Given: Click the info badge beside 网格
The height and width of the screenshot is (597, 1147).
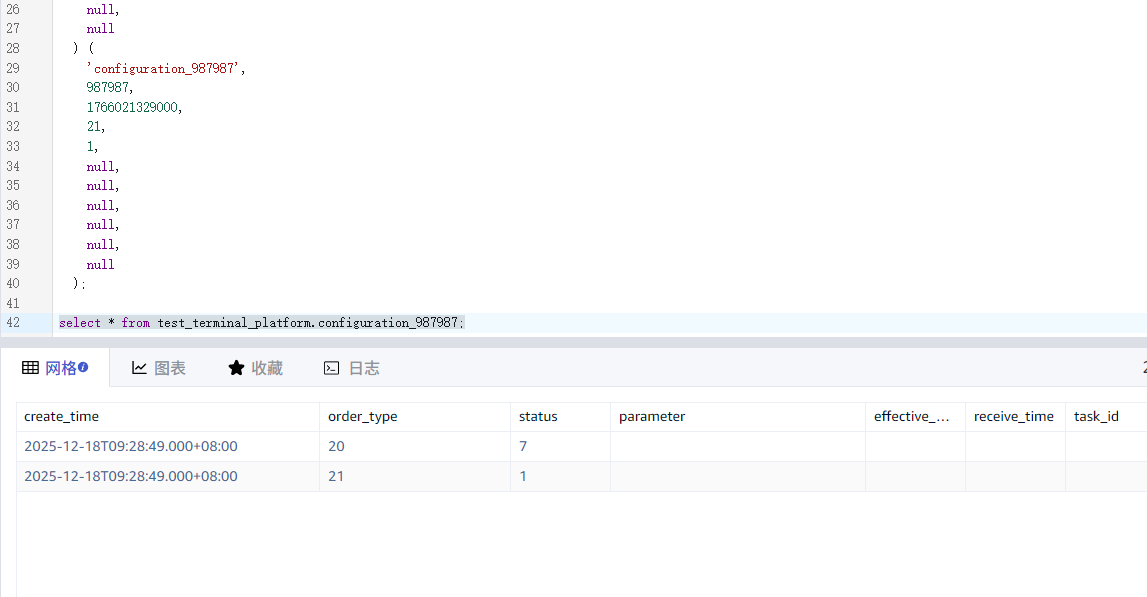Looking at the screenshot, I should point(83,367).
